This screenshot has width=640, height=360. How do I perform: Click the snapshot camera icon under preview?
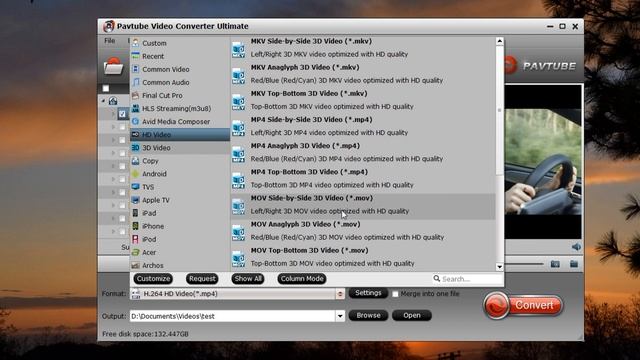[x=555, y=264]
